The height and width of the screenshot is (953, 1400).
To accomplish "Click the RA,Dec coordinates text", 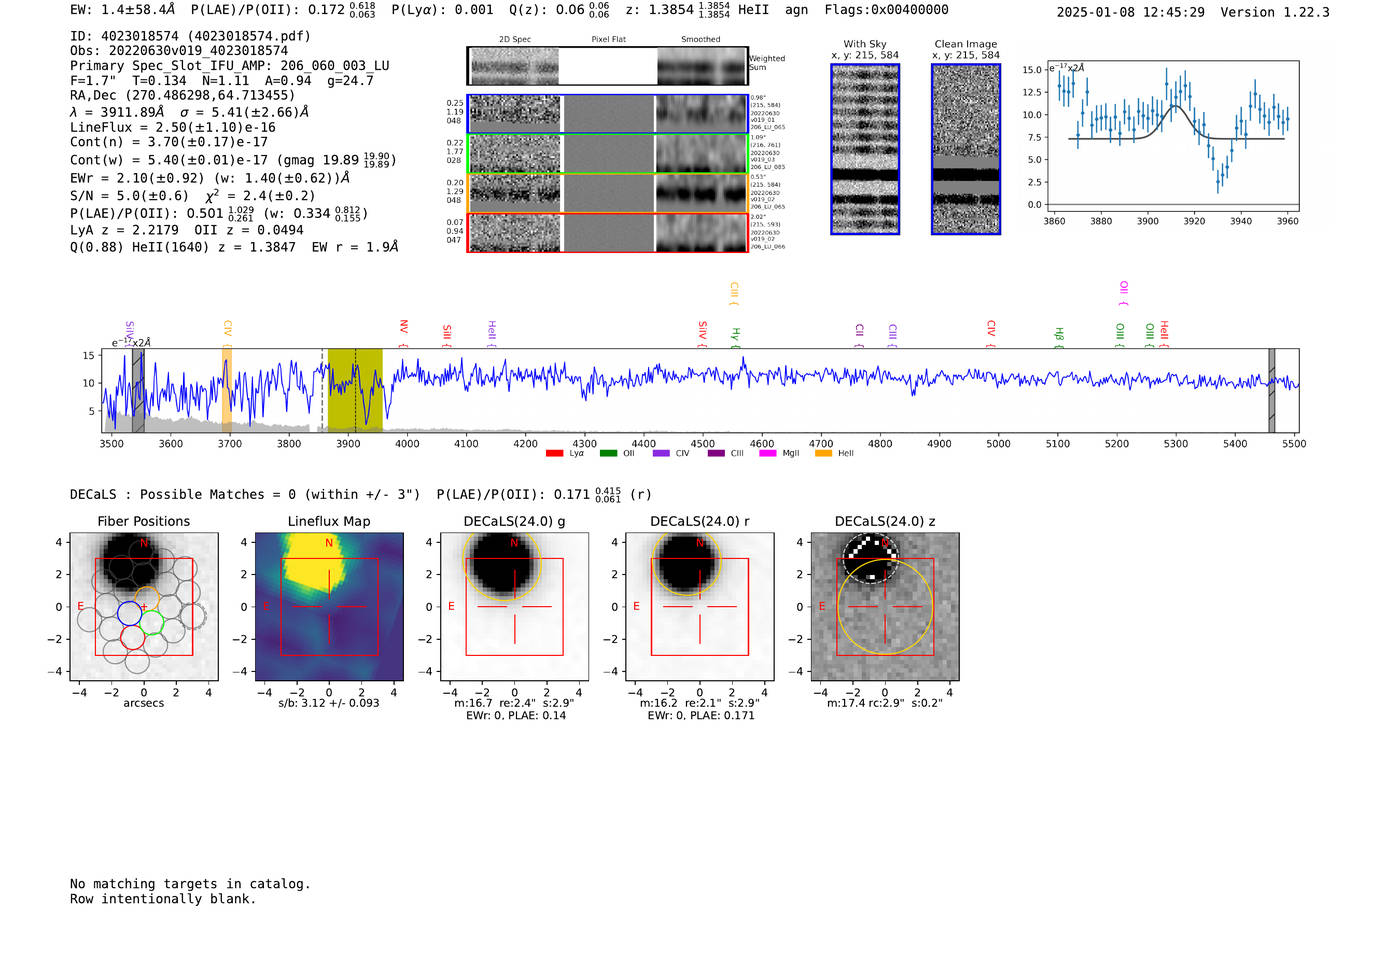I will click(183, 95).
